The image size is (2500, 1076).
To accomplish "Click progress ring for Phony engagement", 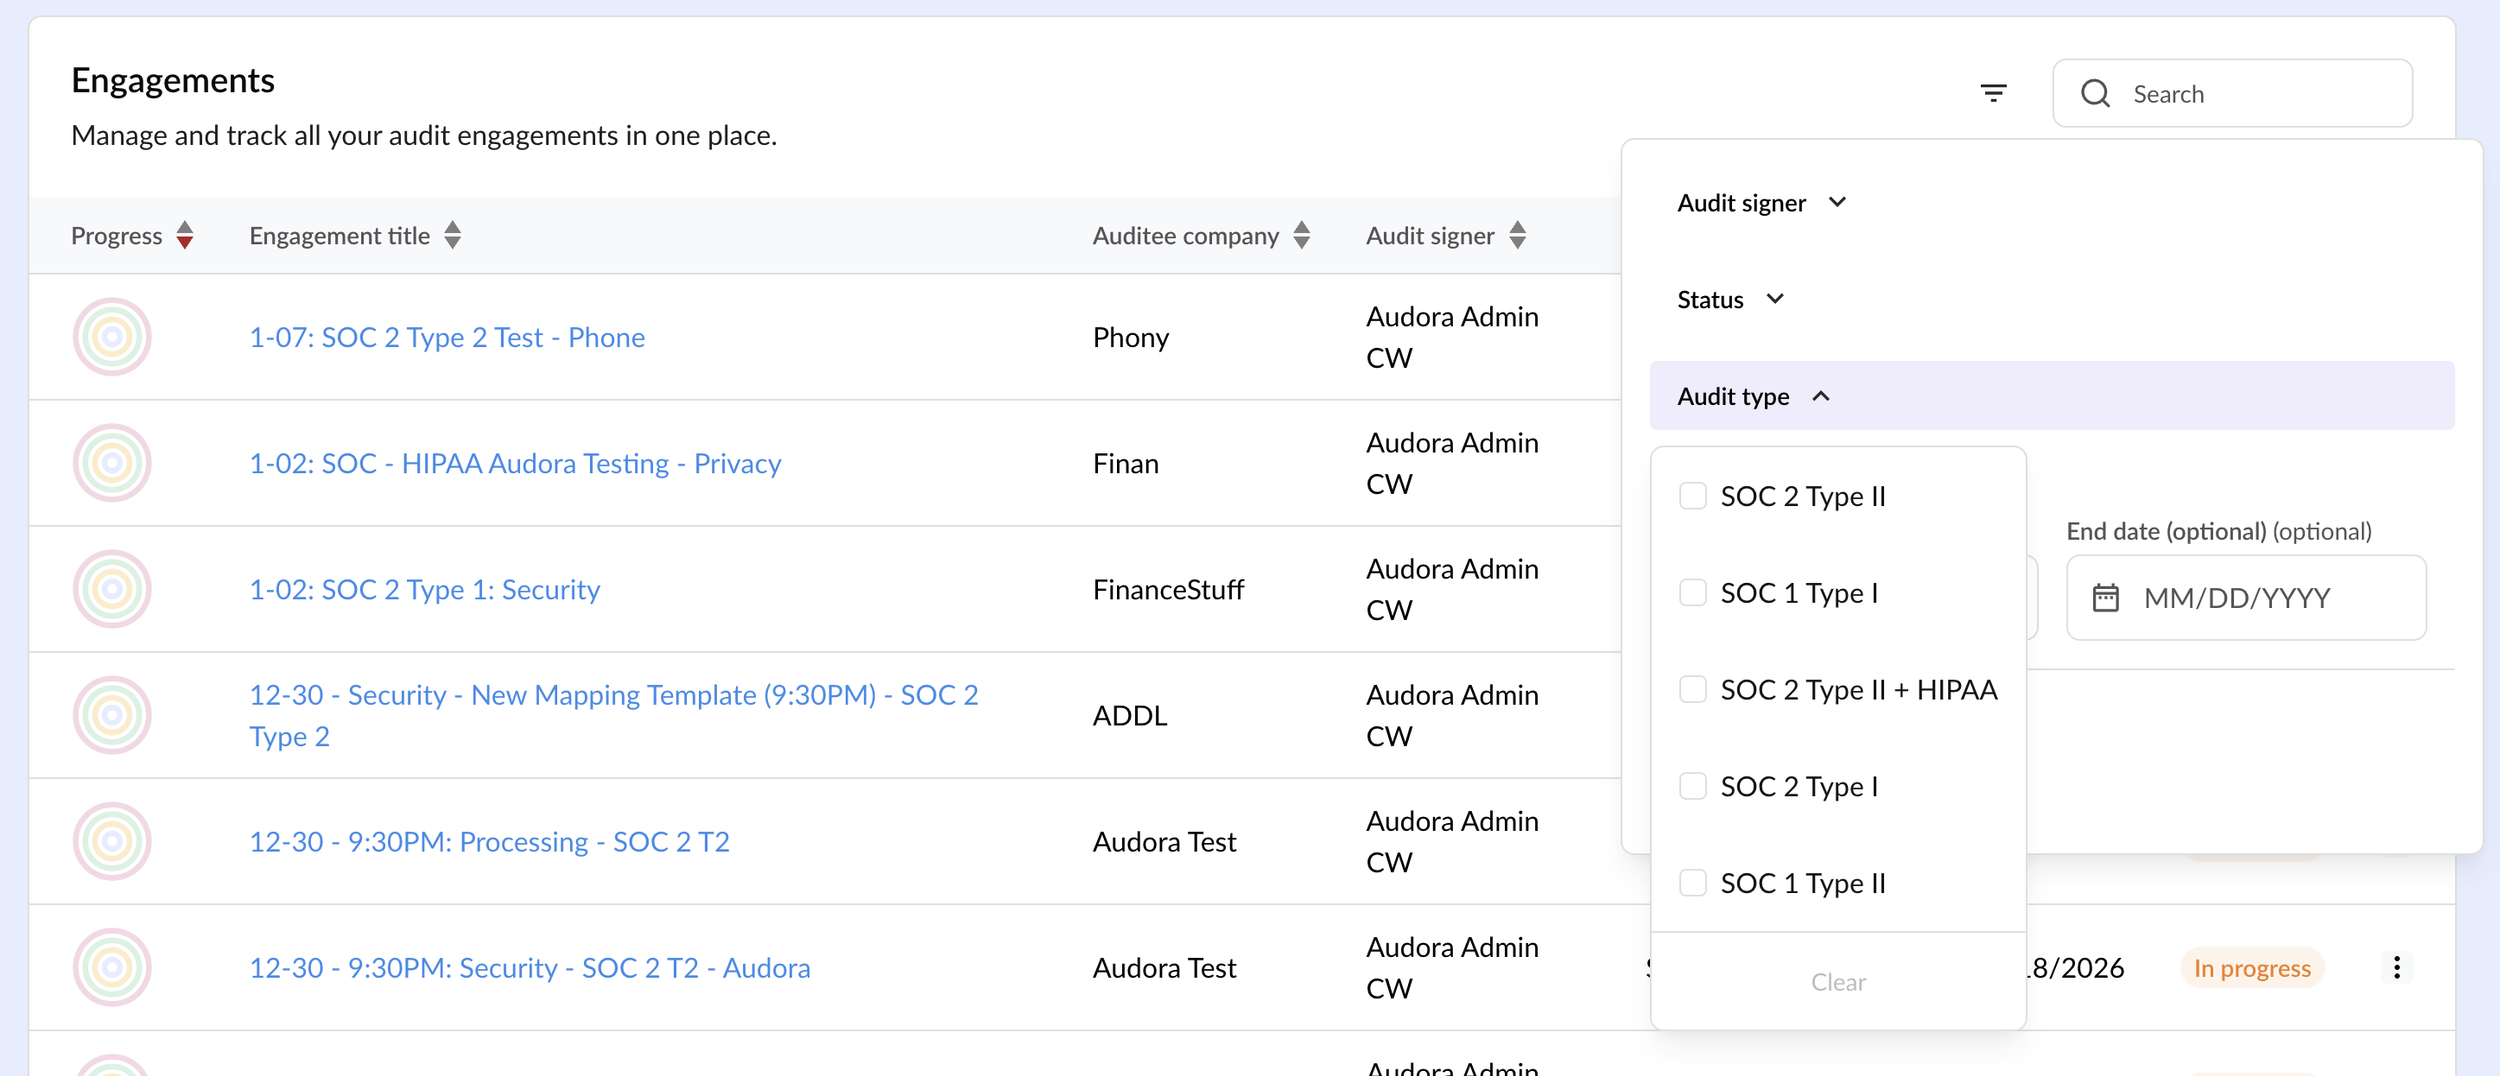I will 112,337.
